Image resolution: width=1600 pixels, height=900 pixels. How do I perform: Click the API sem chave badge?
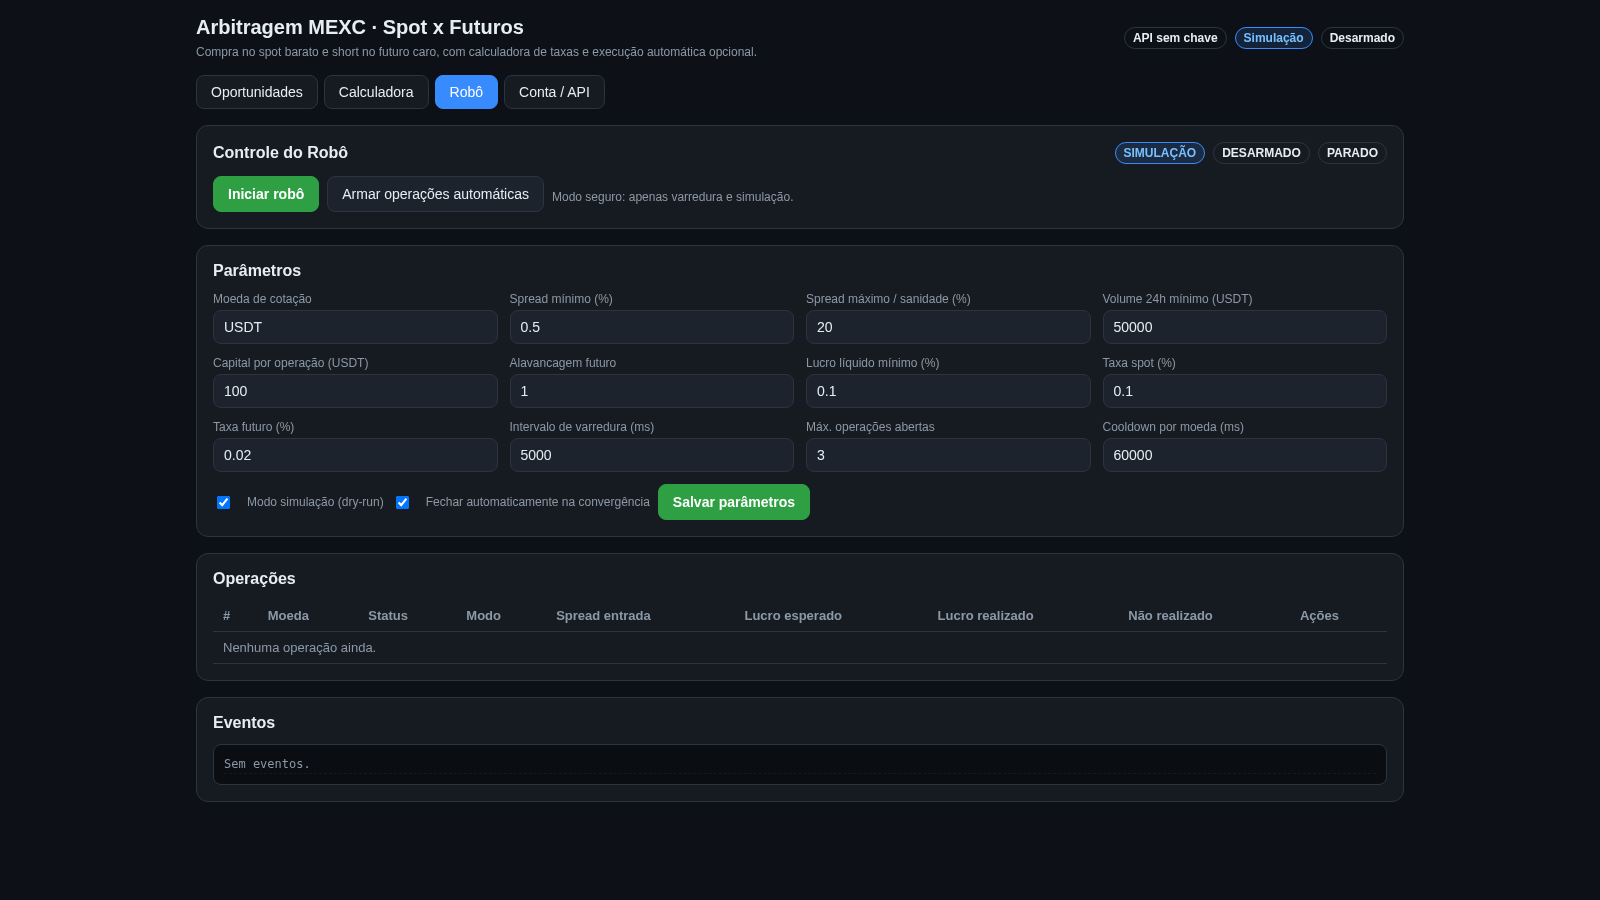1175,38
